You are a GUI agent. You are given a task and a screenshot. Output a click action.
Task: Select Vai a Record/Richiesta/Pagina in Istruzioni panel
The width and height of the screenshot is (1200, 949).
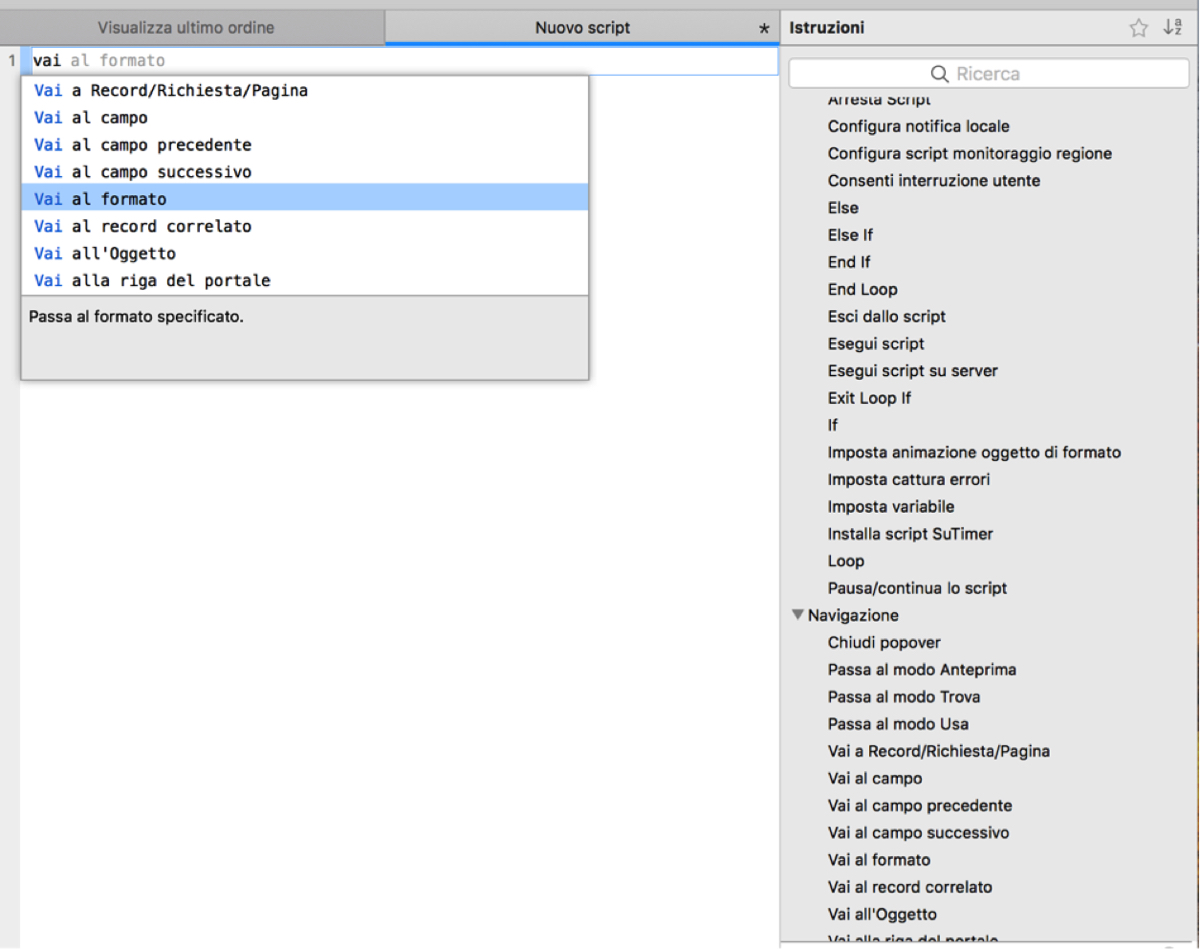click(x=939, y=750)
